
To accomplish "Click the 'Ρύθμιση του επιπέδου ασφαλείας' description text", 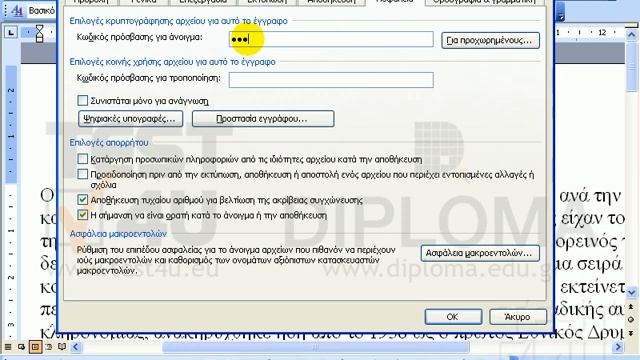I will tap(236, 260).
